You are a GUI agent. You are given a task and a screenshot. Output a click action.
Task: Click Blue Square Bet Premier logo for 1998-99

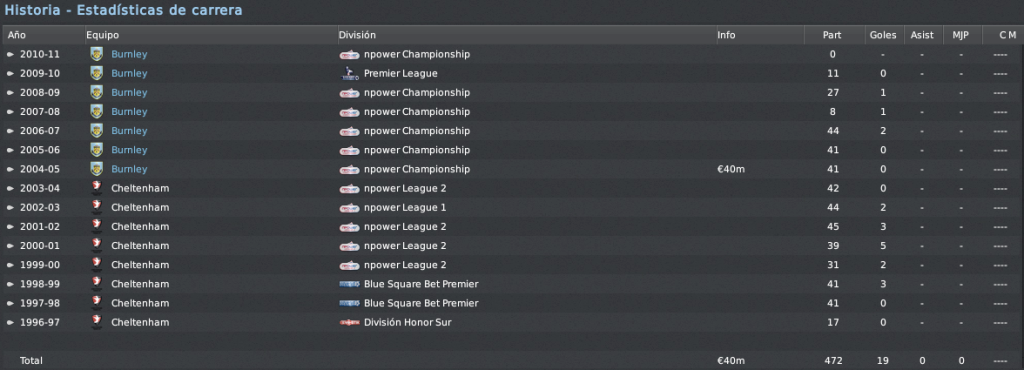pos(349,284)
